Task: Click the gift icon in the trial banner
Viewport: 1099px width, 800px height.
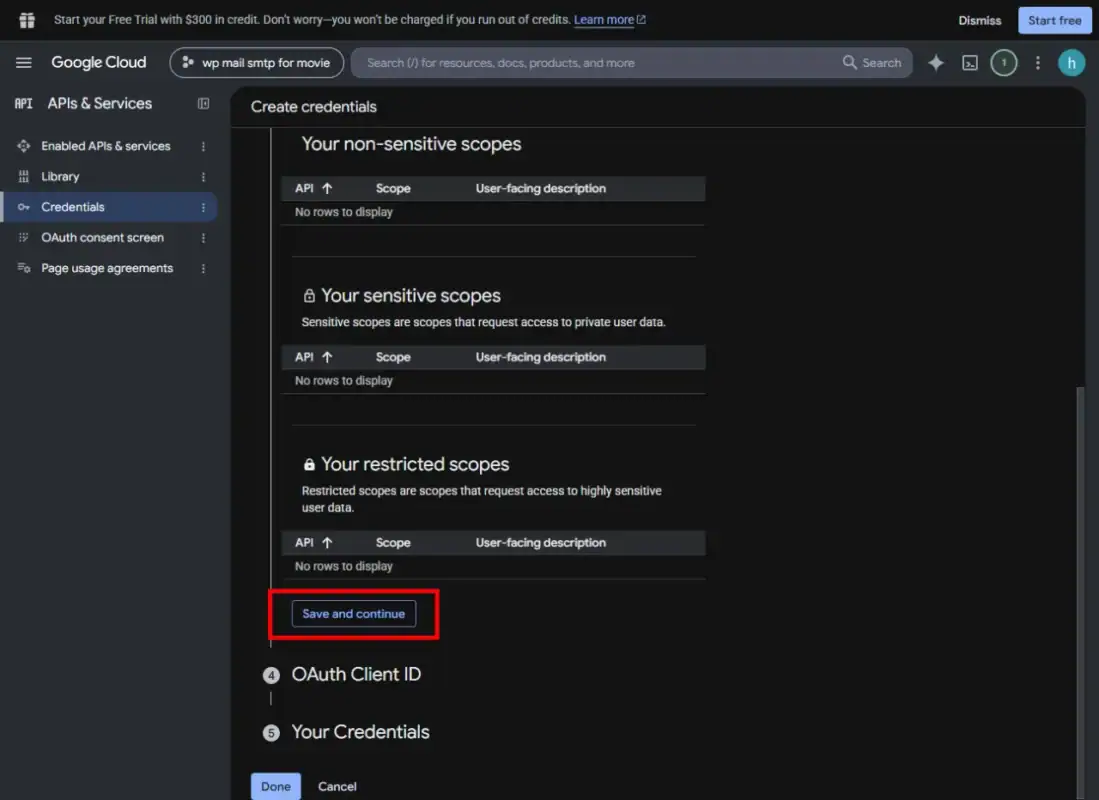Action: click(x=27, y=20)
